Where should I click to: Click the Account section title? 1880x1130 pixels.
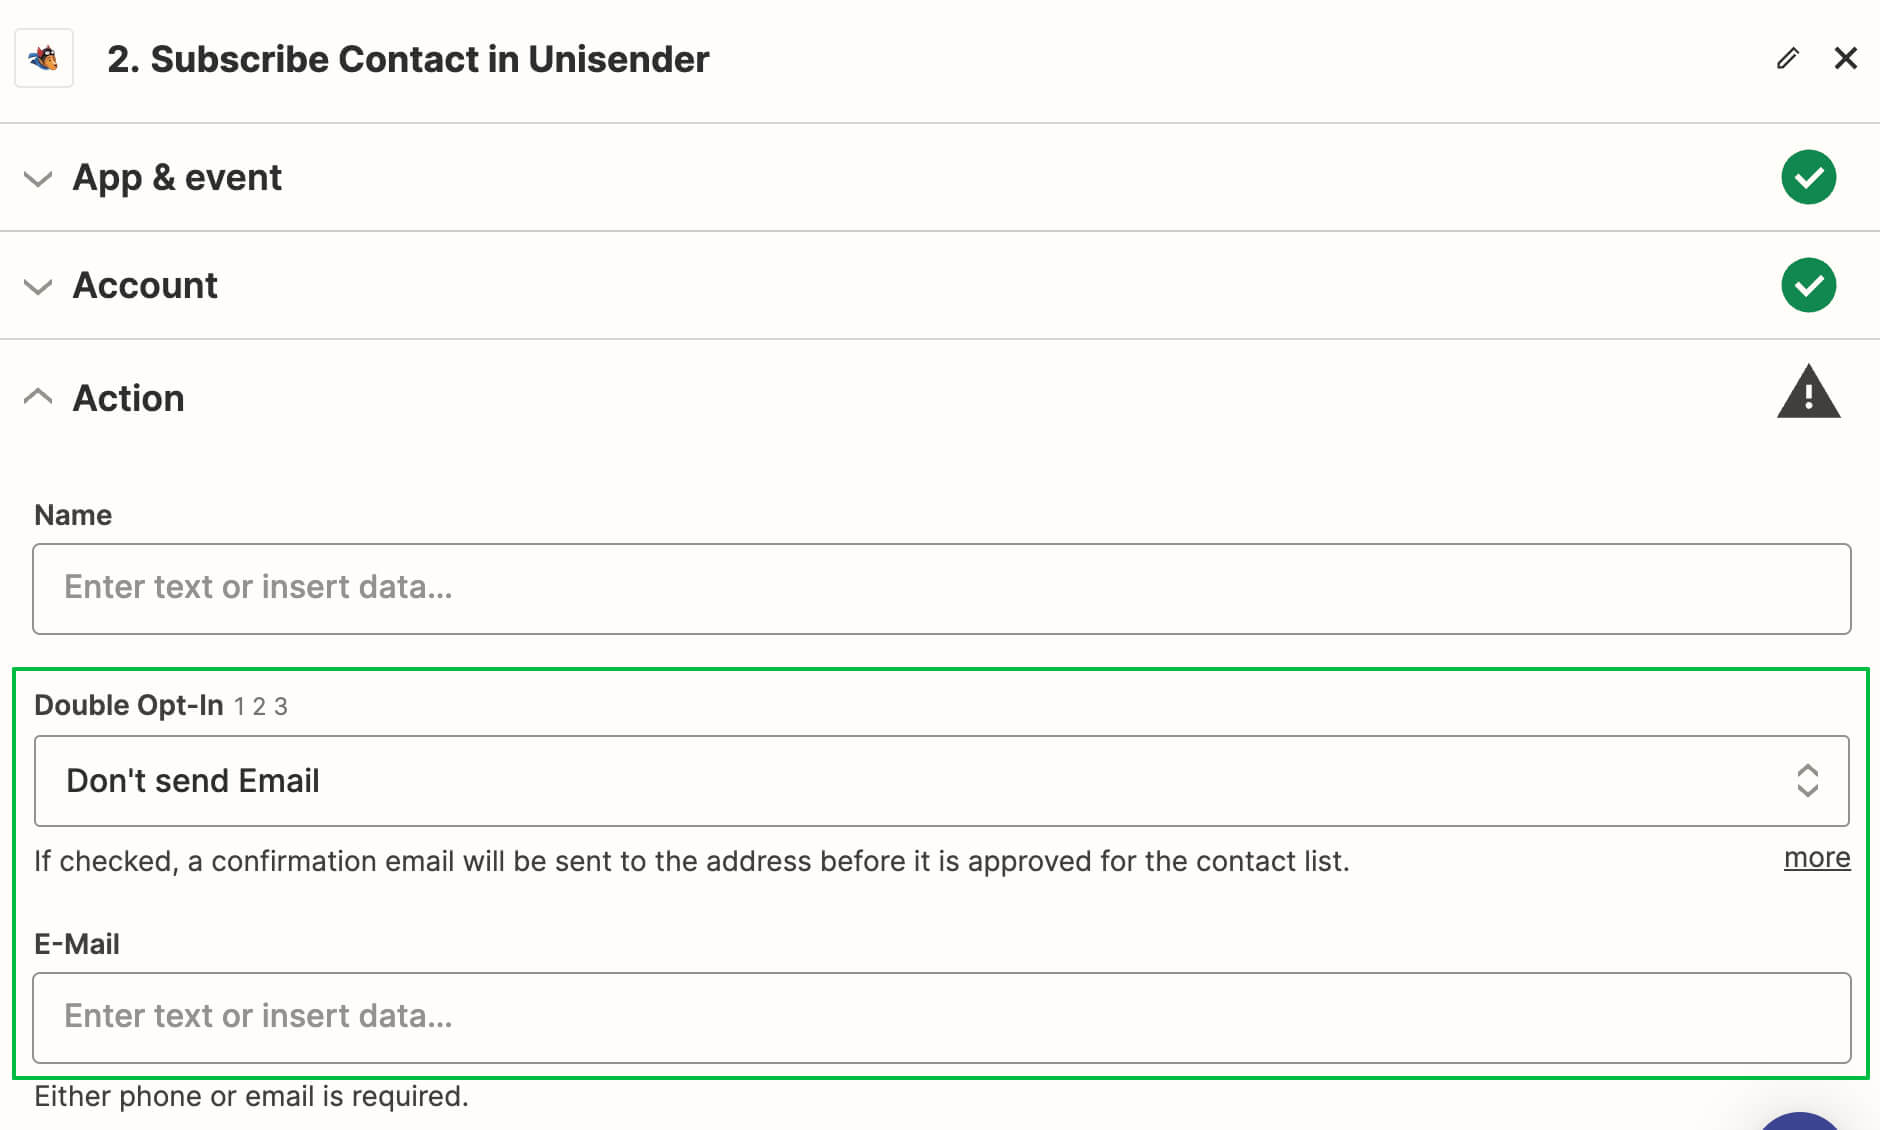(x=145, y=286)
